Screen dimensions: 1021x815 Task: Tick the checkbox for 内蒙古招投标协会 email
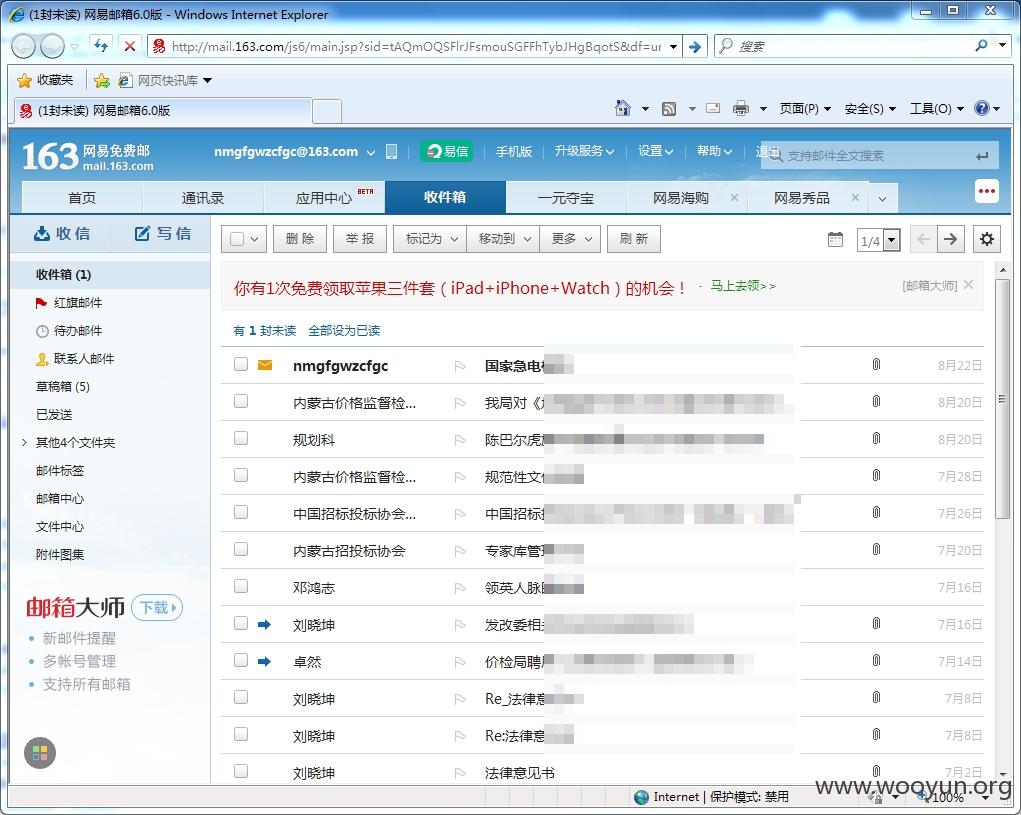tap(241, 549)
